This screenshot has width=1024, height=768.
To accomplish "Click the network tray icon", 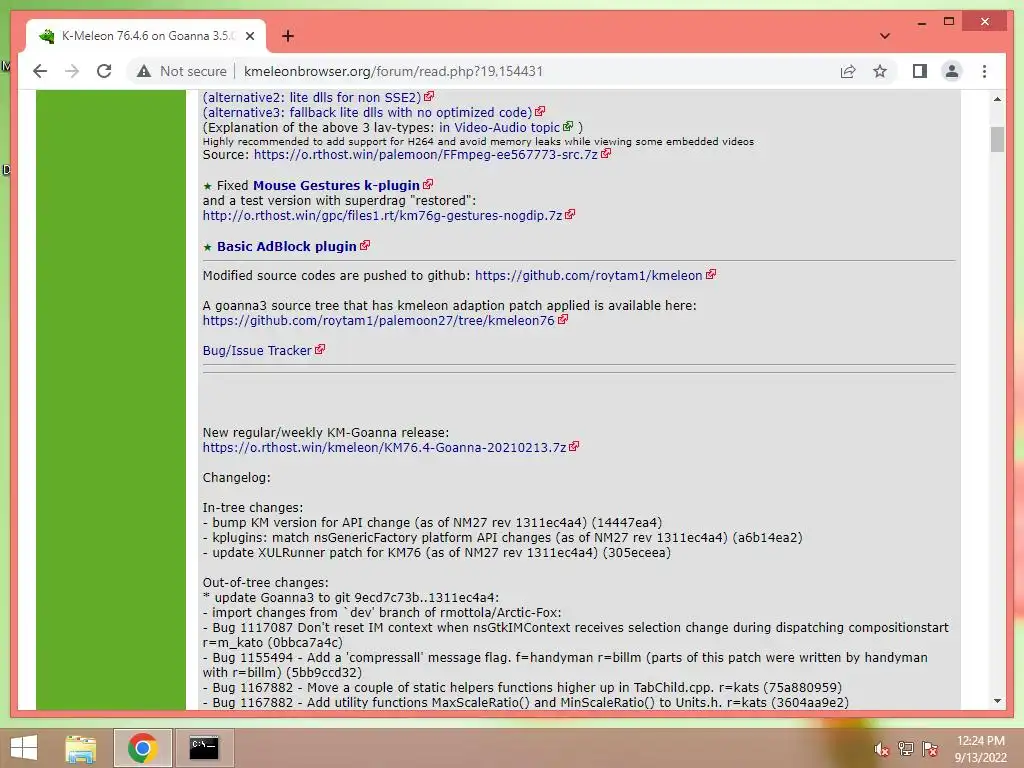I will (906, 749).
